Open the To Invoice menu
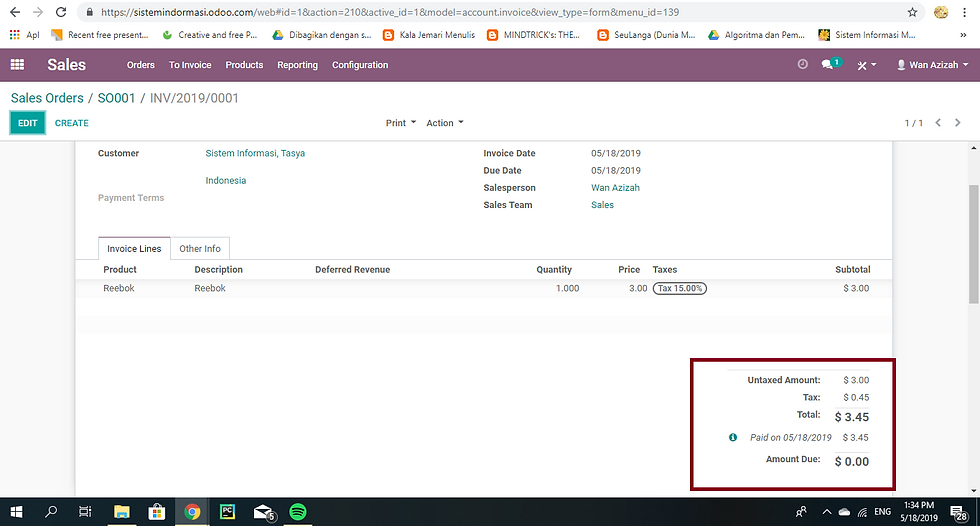 [x=190, y=65]
